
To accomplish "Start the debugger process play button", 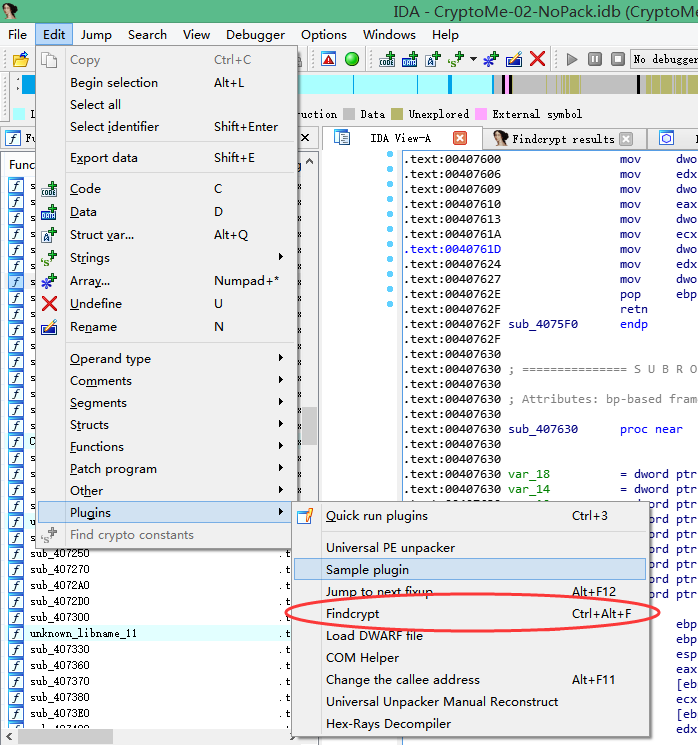I will click(572, 59).
